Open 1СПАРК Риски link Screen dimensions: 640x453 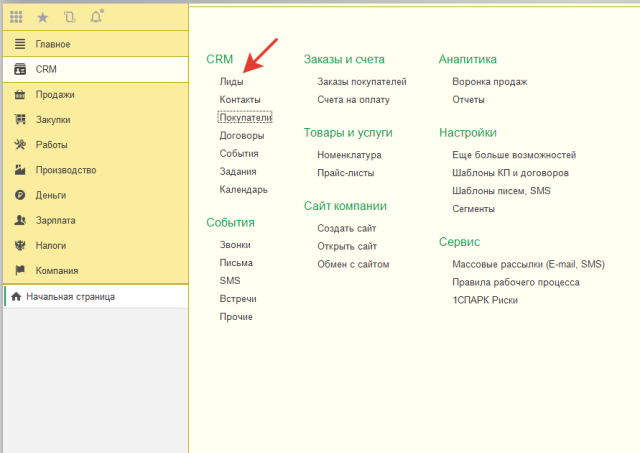click(485, 300)
